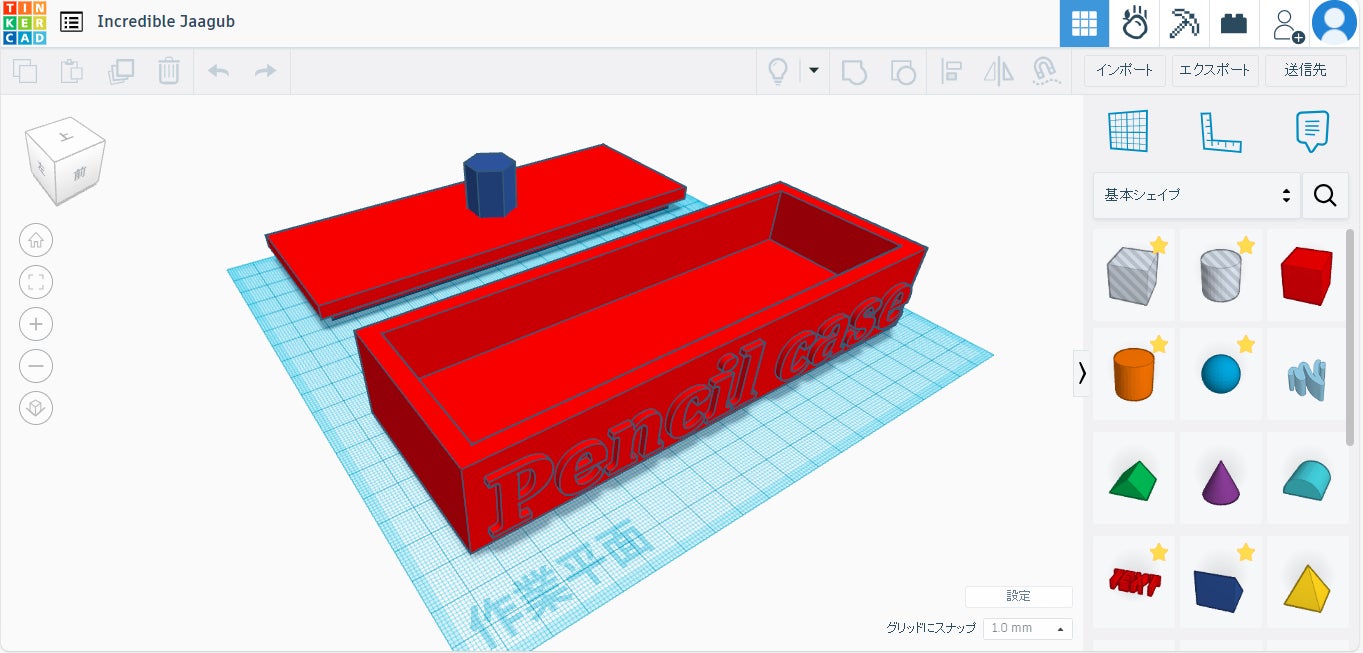The width and height of the screenshot is (1363, 653).
Task: Select the red Text shape
Action: pyautogui.click(x=1133, y=582)
